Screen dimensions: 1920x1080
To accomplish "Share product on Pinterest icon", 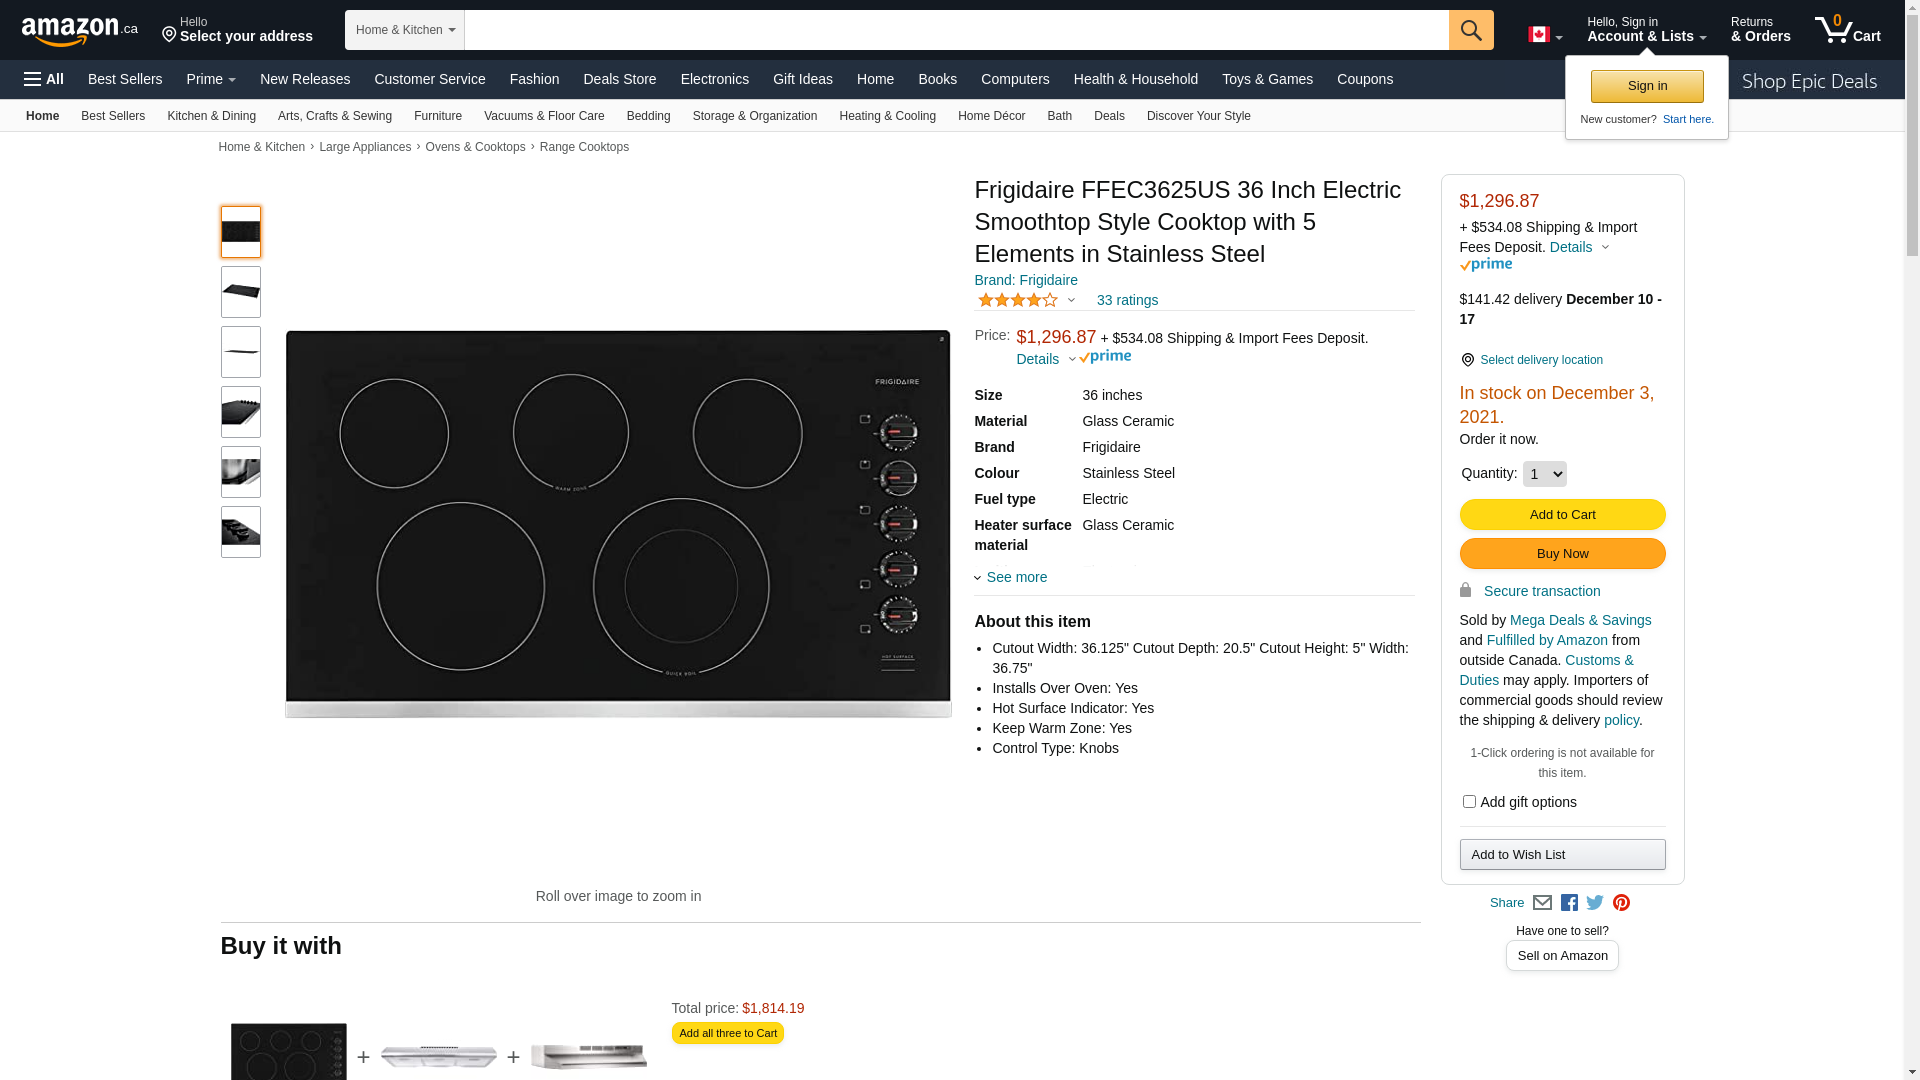I will click(1621, 903).
